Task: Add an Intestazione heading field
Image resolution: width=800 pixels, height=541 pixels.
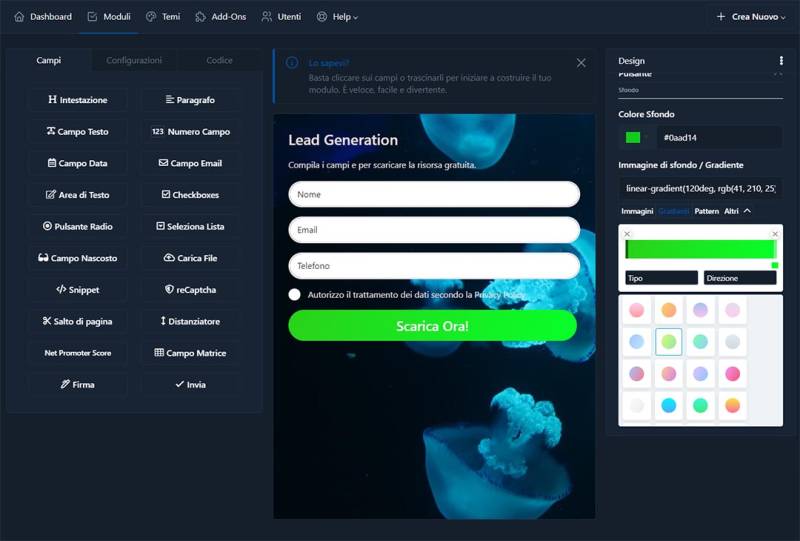Action: click(78, 100)
